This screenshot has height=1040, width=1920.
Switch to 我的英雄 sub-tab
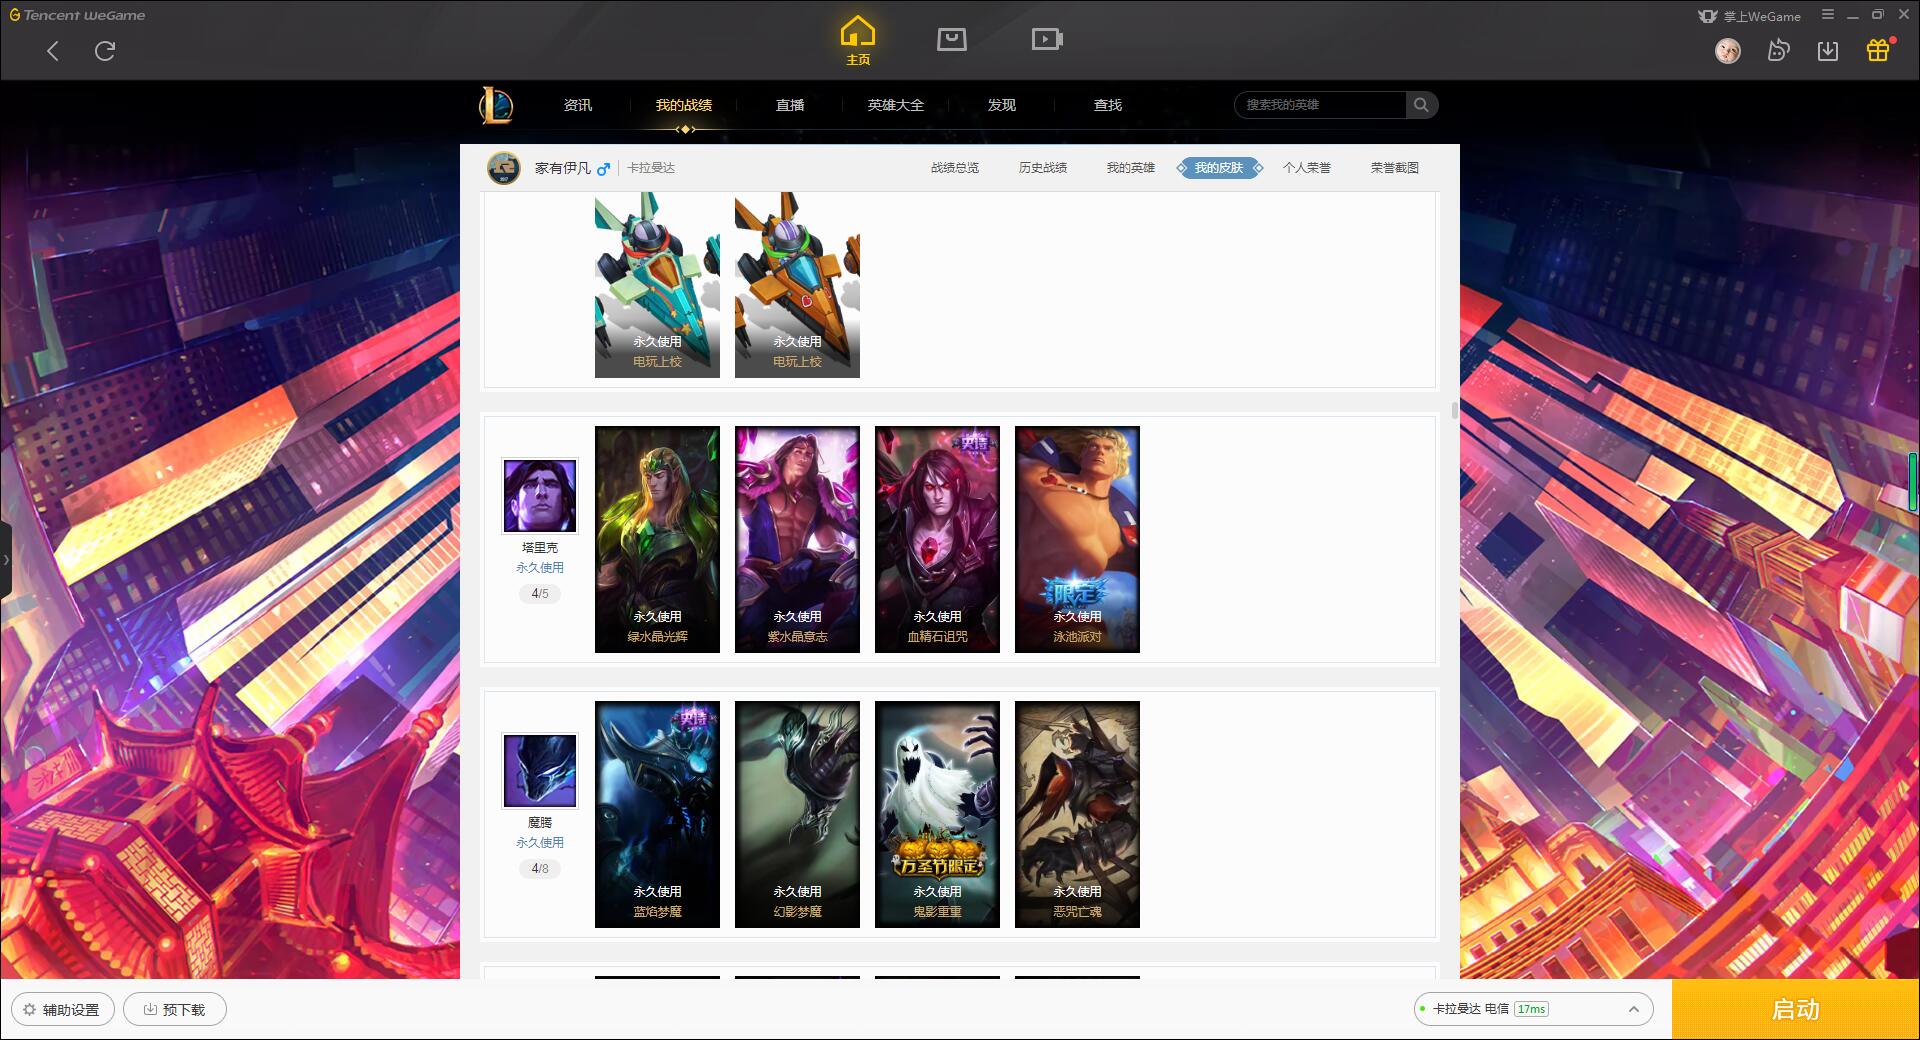[x=1131, y=168]
